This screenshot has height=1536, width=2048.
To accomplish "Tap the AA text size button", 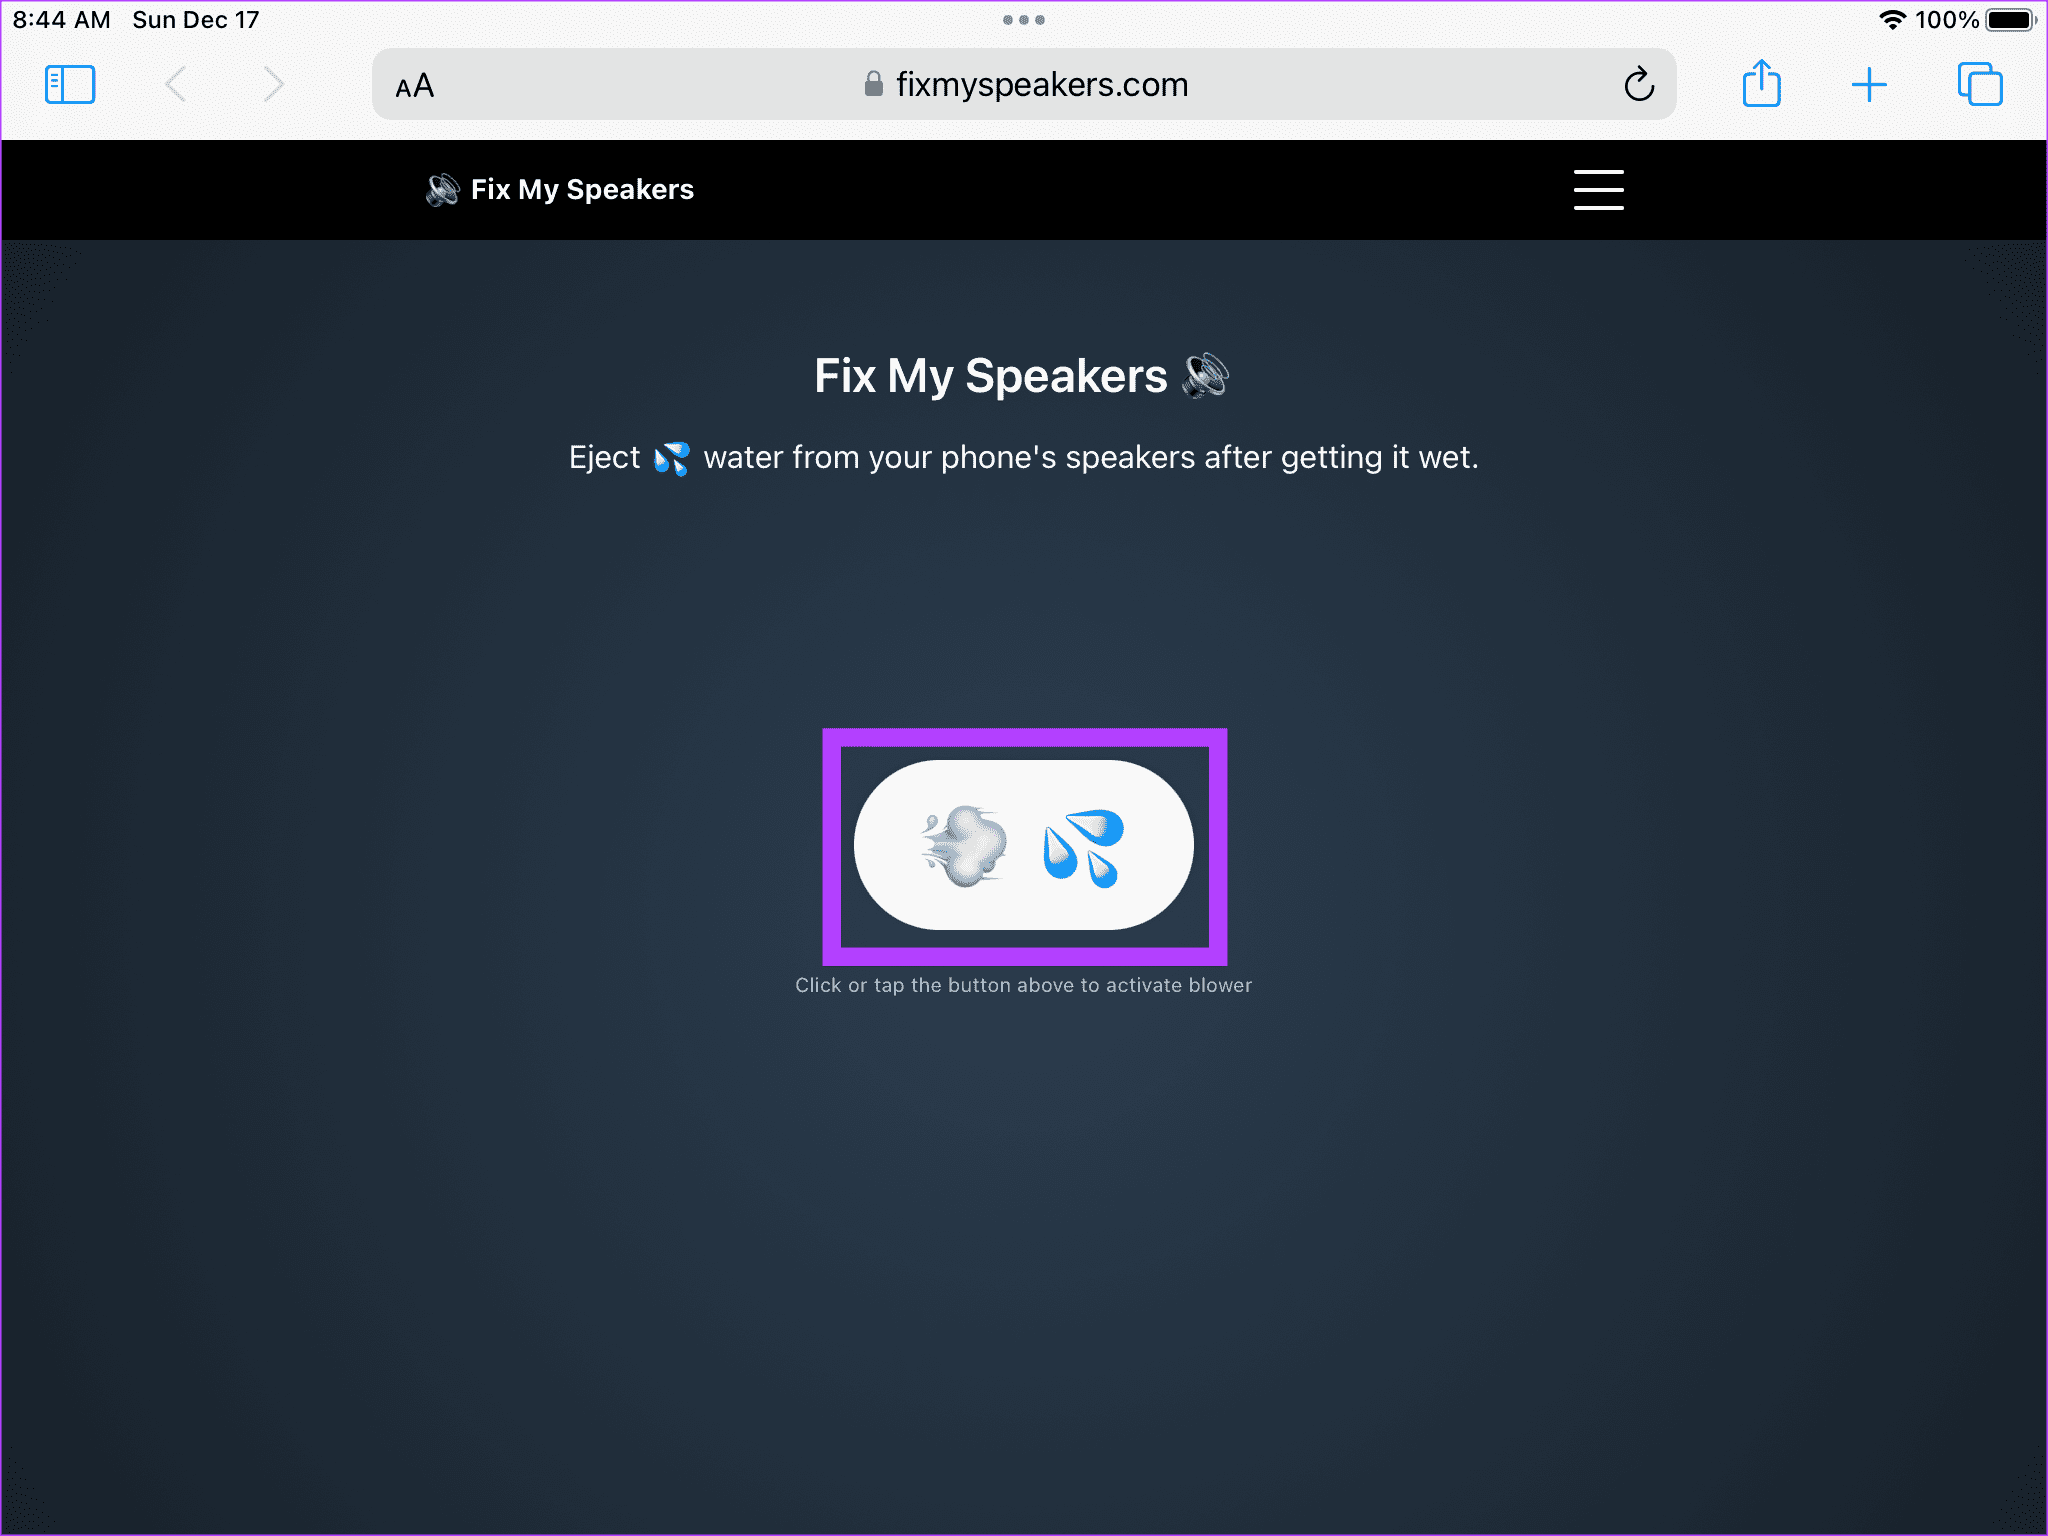I will coord(416,86).
